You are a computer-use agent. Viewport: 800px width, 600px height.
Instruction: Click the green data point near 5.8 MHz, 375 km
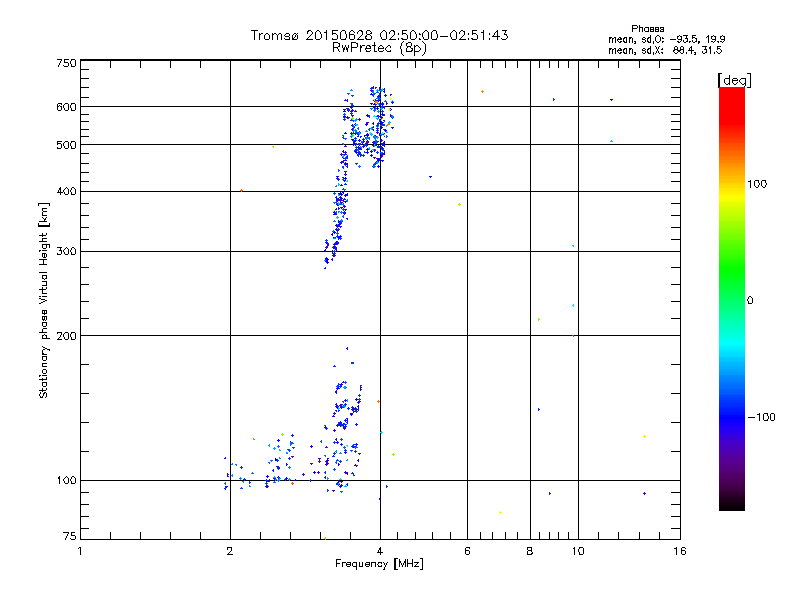pos(460,205)
